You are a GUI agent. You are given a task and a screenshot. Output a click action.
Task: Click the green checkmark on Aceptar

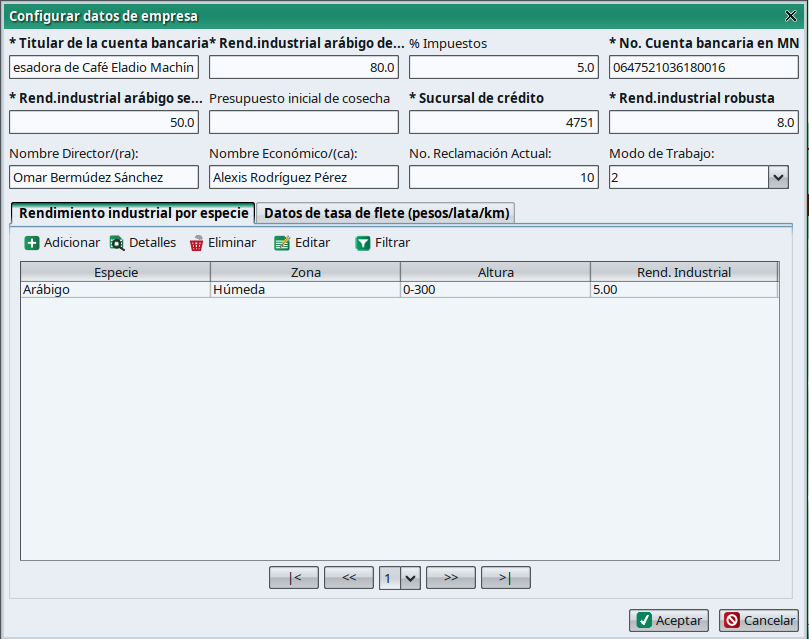pyautogui.click(x=645, y=621)
